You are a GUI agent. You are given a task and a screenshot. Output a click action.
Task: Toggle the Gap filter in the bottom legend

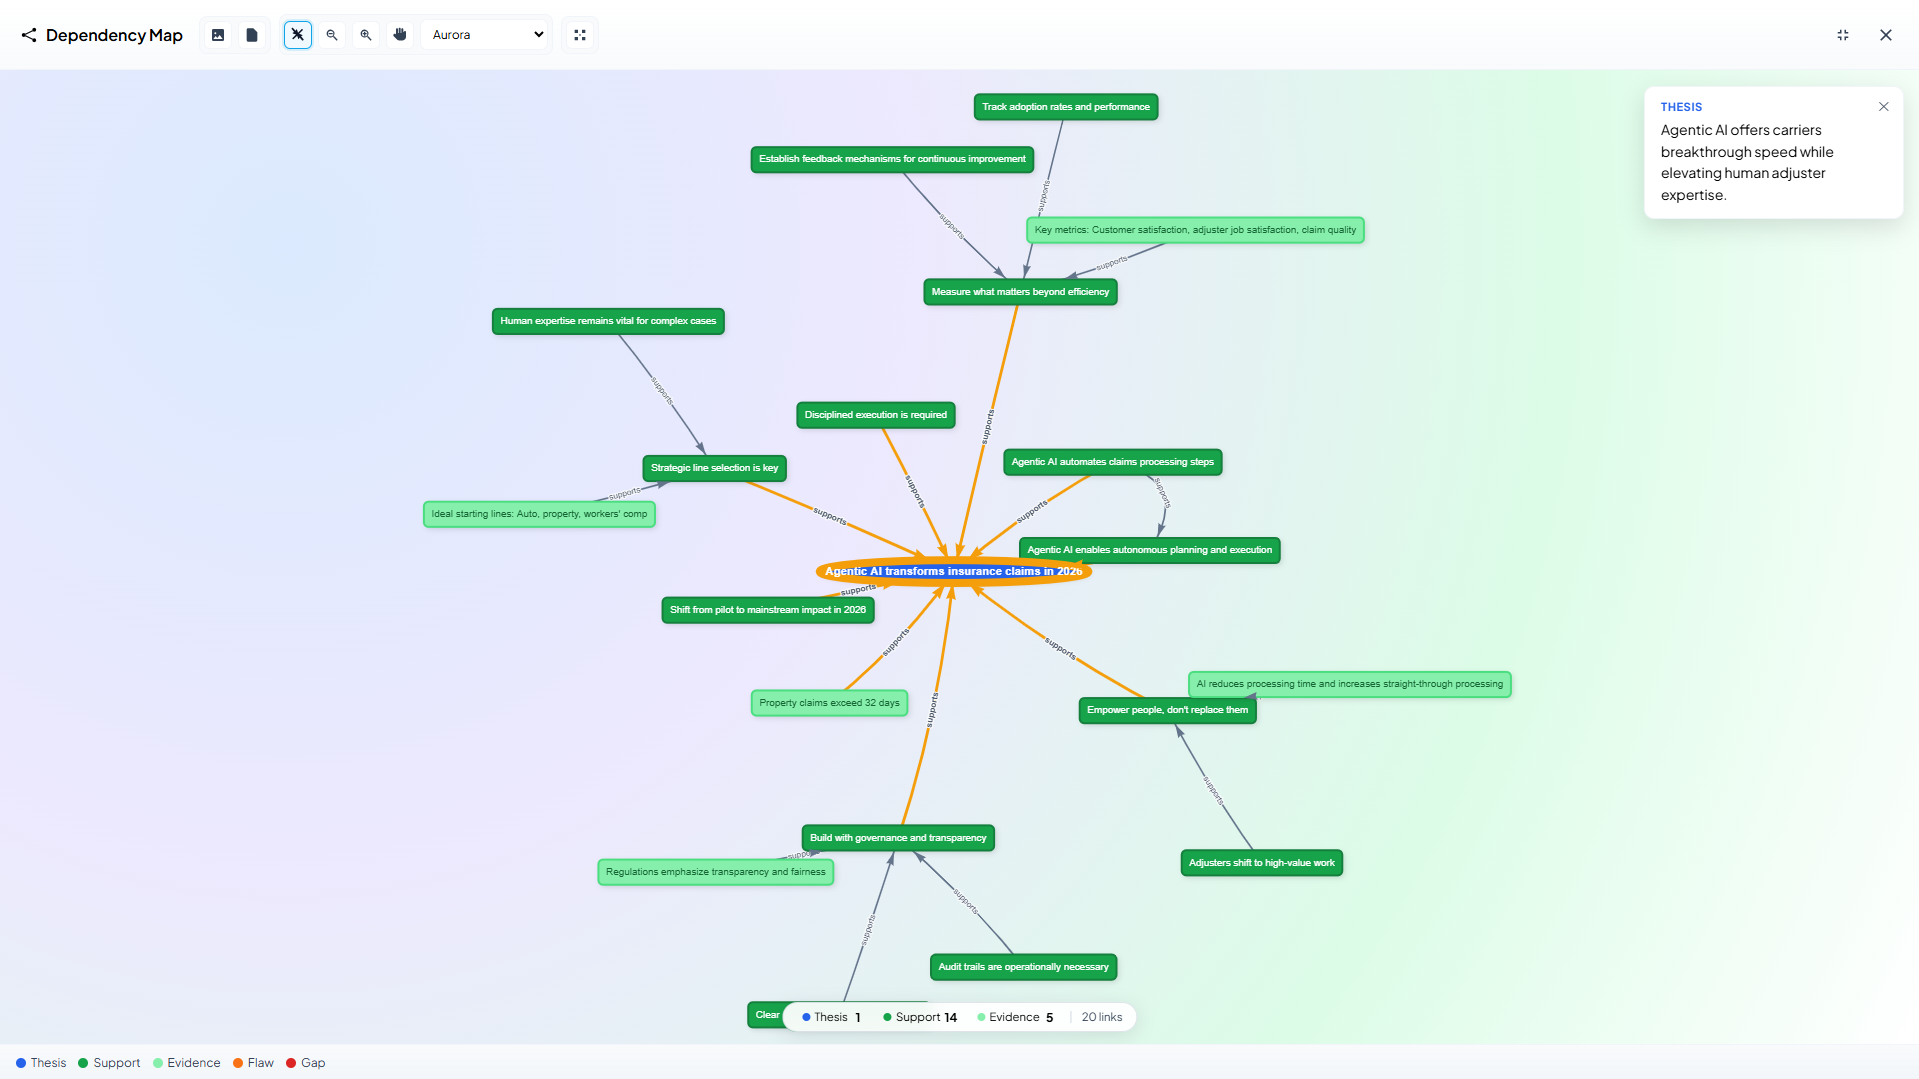305,1063
